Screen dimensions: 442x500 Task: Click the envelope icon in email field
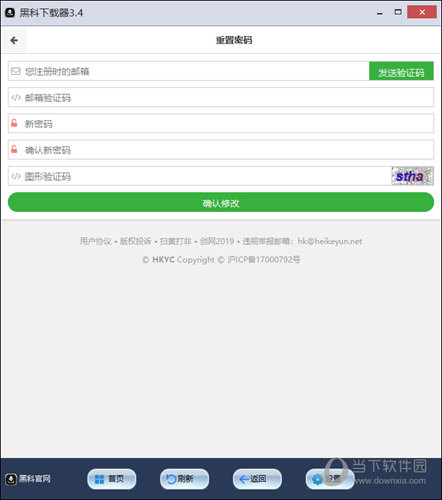click(16, 71)
